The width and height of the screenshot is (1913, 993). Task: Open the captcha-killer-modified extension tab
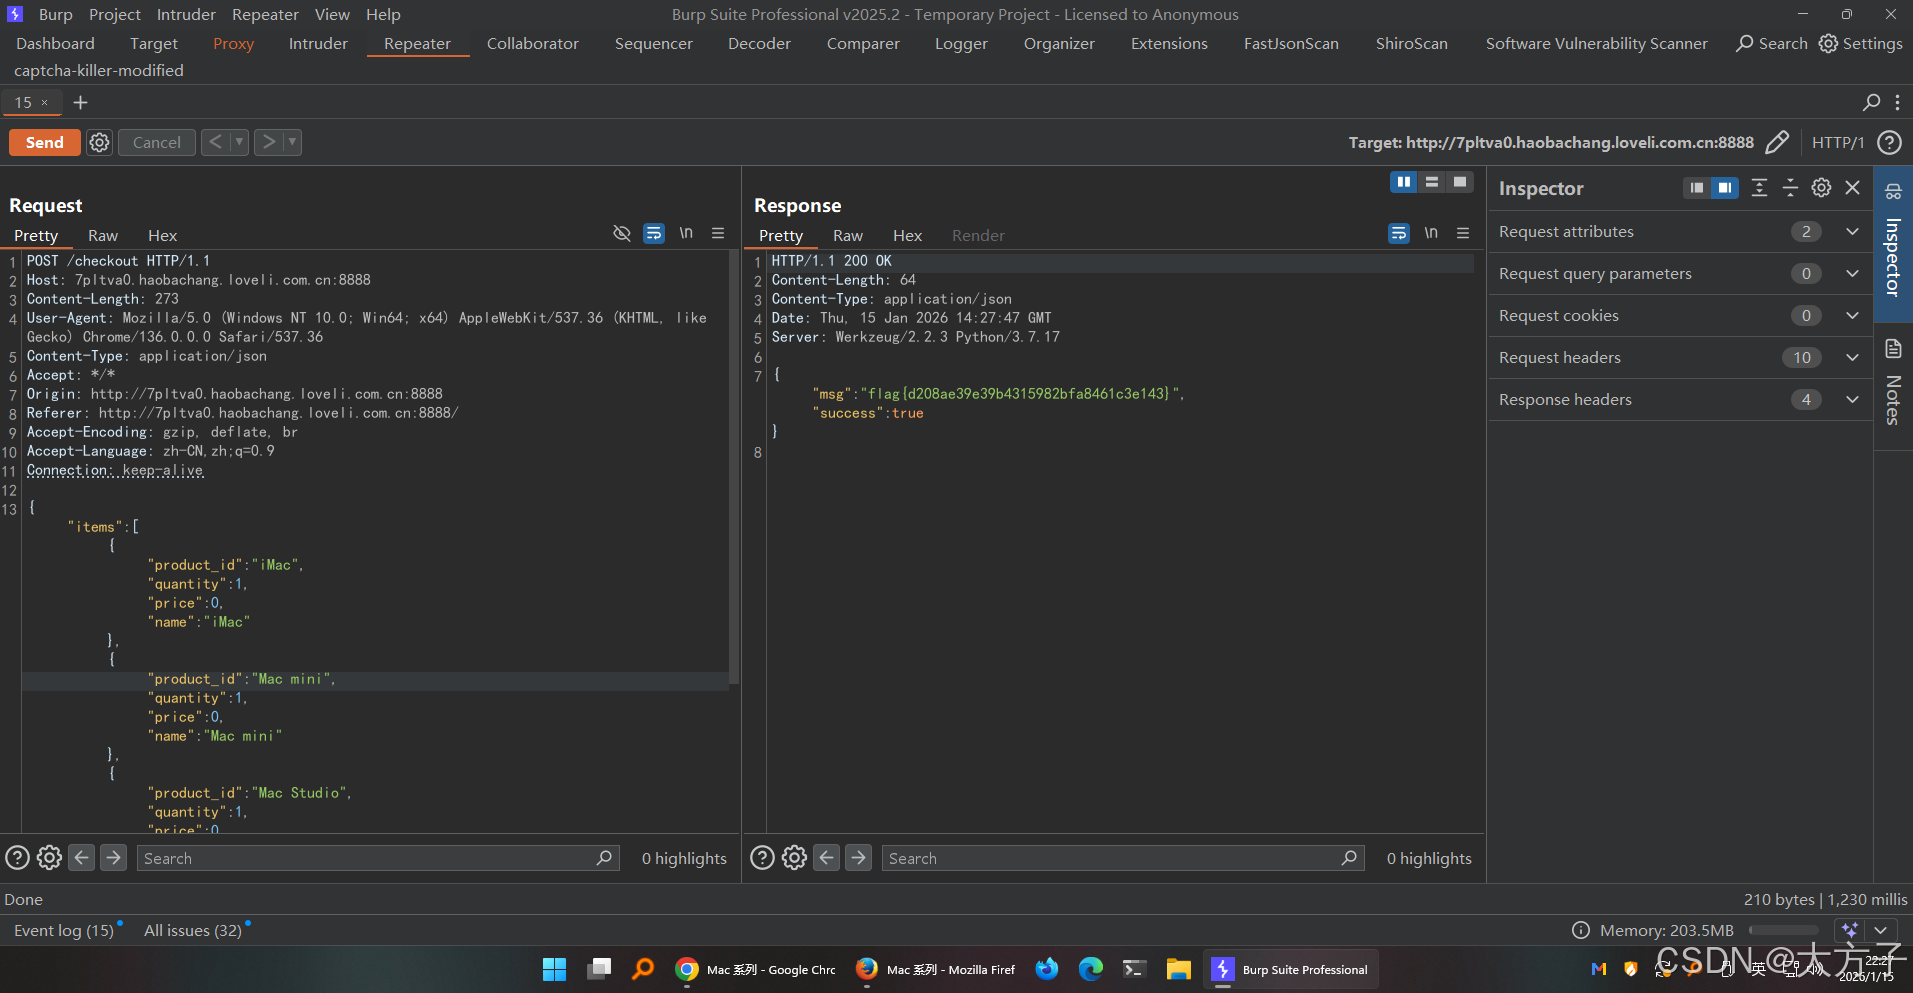point(99,71)
